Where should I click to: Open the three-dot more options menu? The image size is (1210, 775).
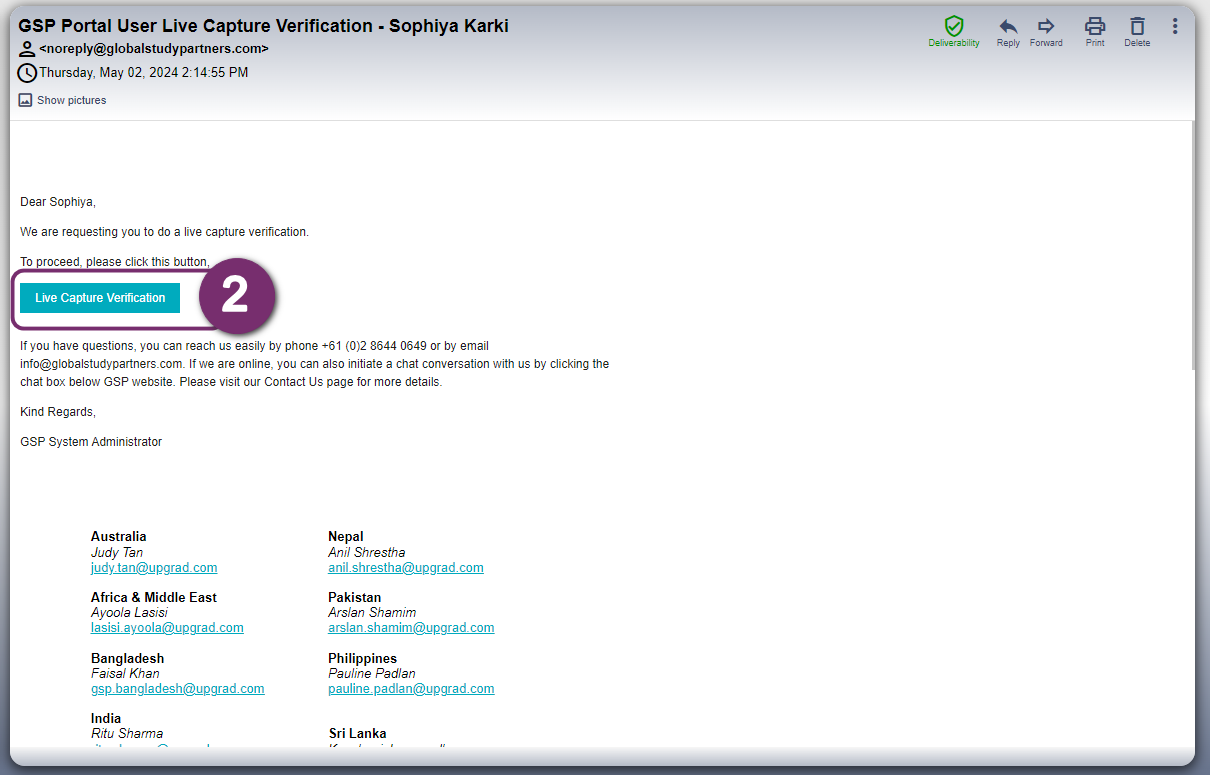click(x=1175, y=26)
